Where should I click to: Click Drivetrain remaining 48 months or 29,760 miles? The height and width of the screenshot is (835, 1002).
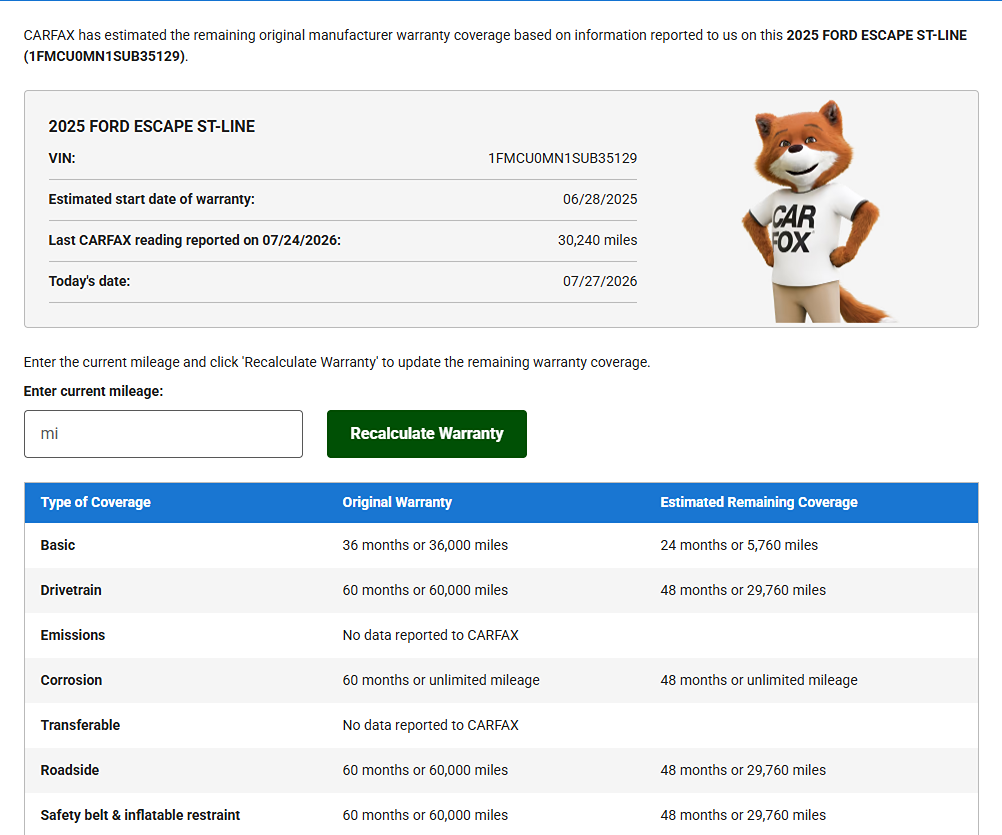coord(743,590)
